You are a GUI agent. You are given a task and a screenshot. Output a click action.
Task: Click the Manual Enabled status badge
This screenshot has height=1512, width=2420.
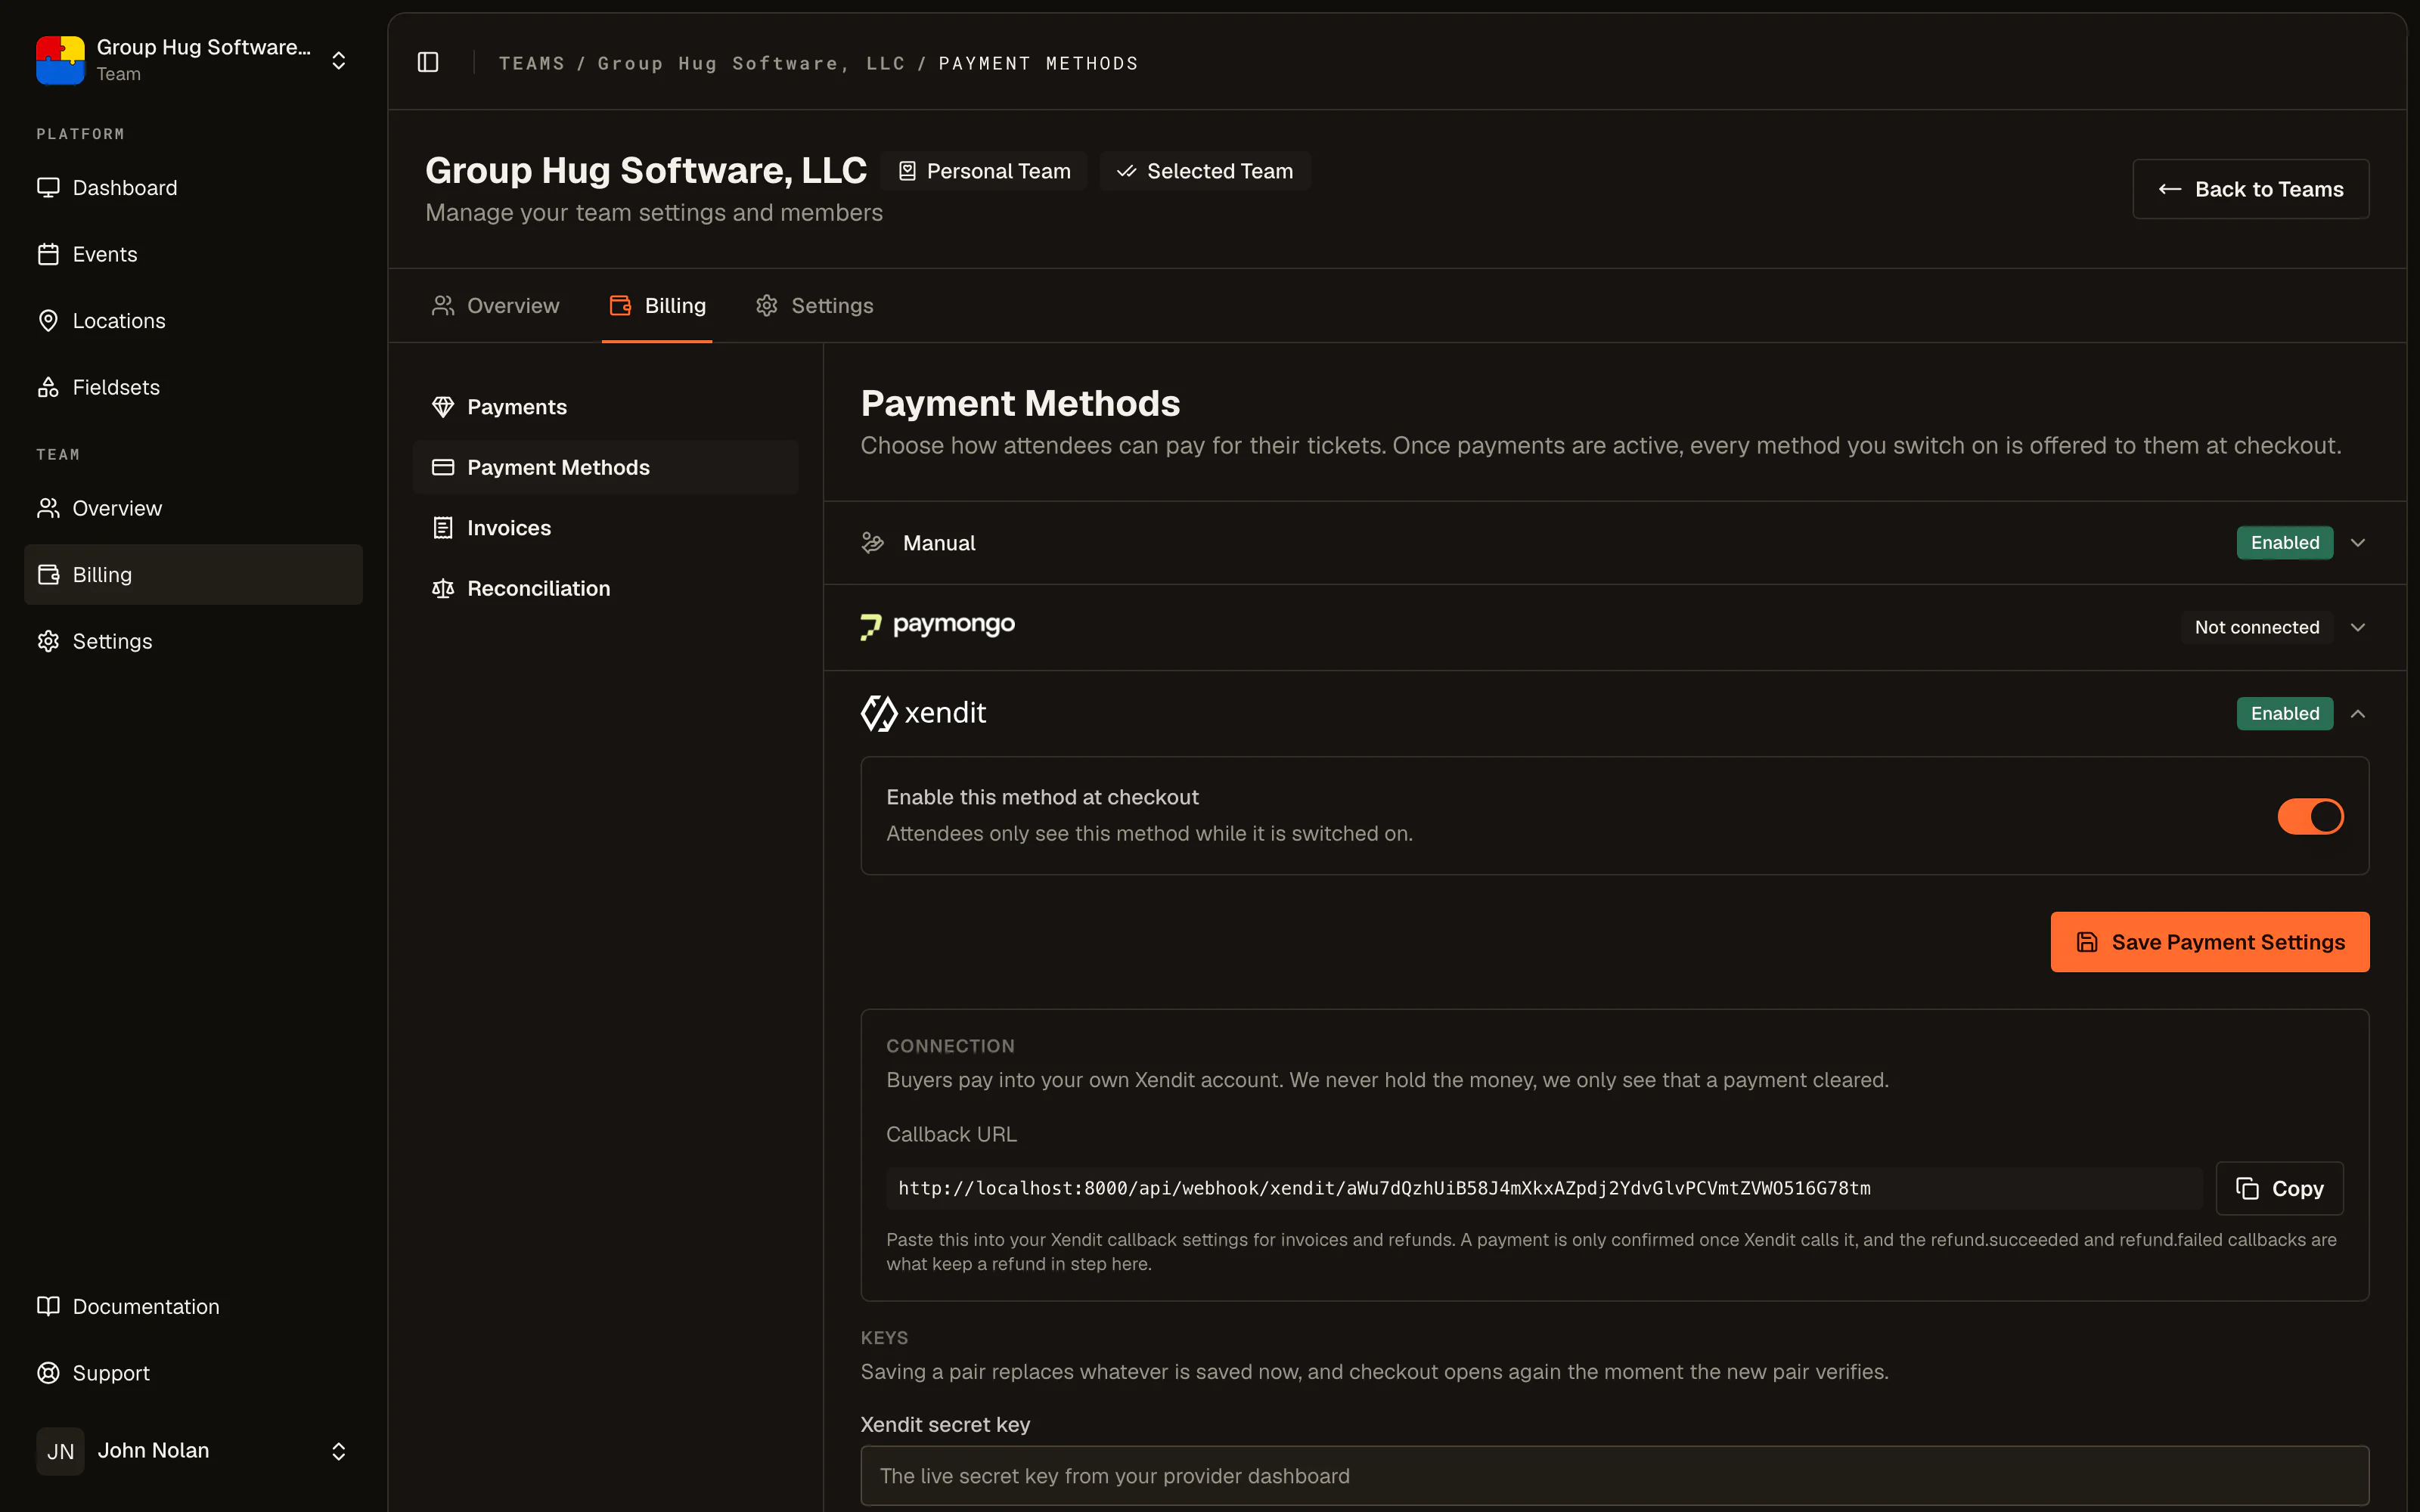tap(2285, 543)
